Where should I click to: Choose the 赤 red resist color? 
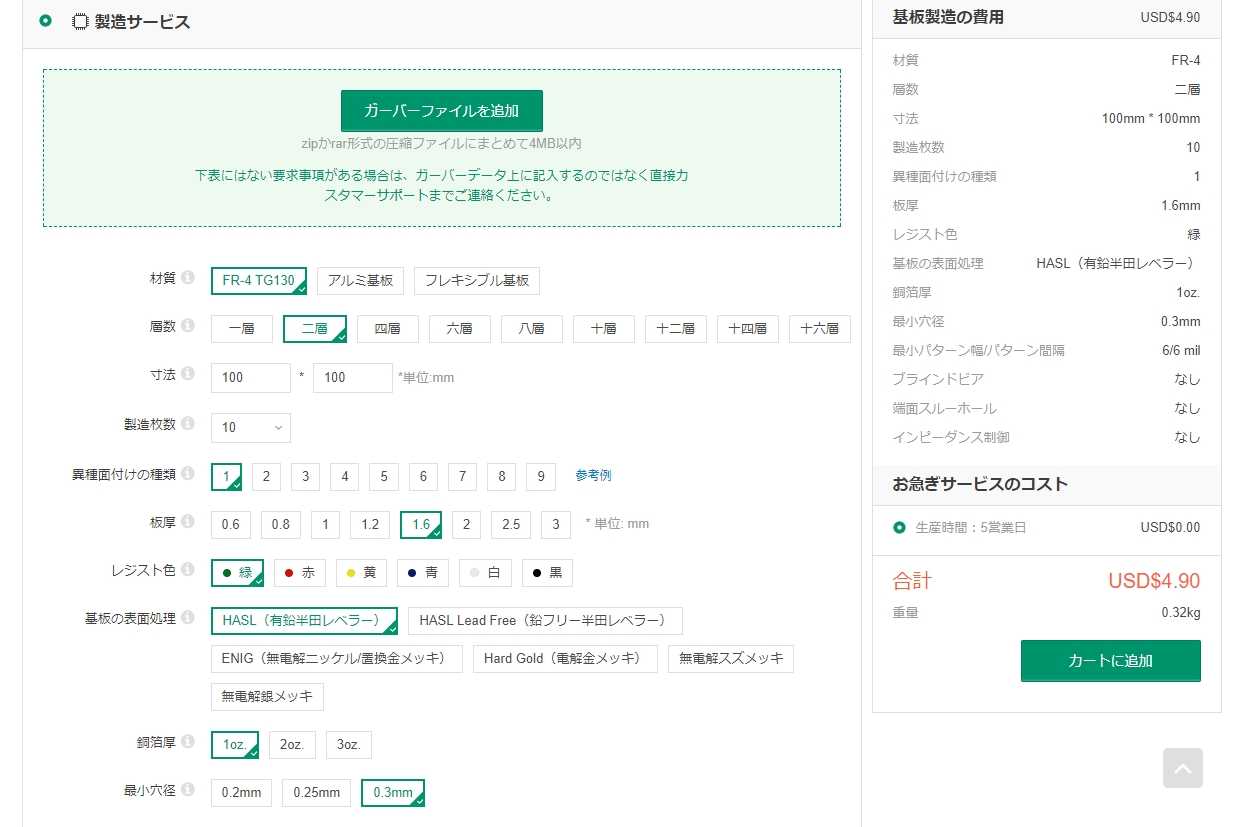coord(299,573)
